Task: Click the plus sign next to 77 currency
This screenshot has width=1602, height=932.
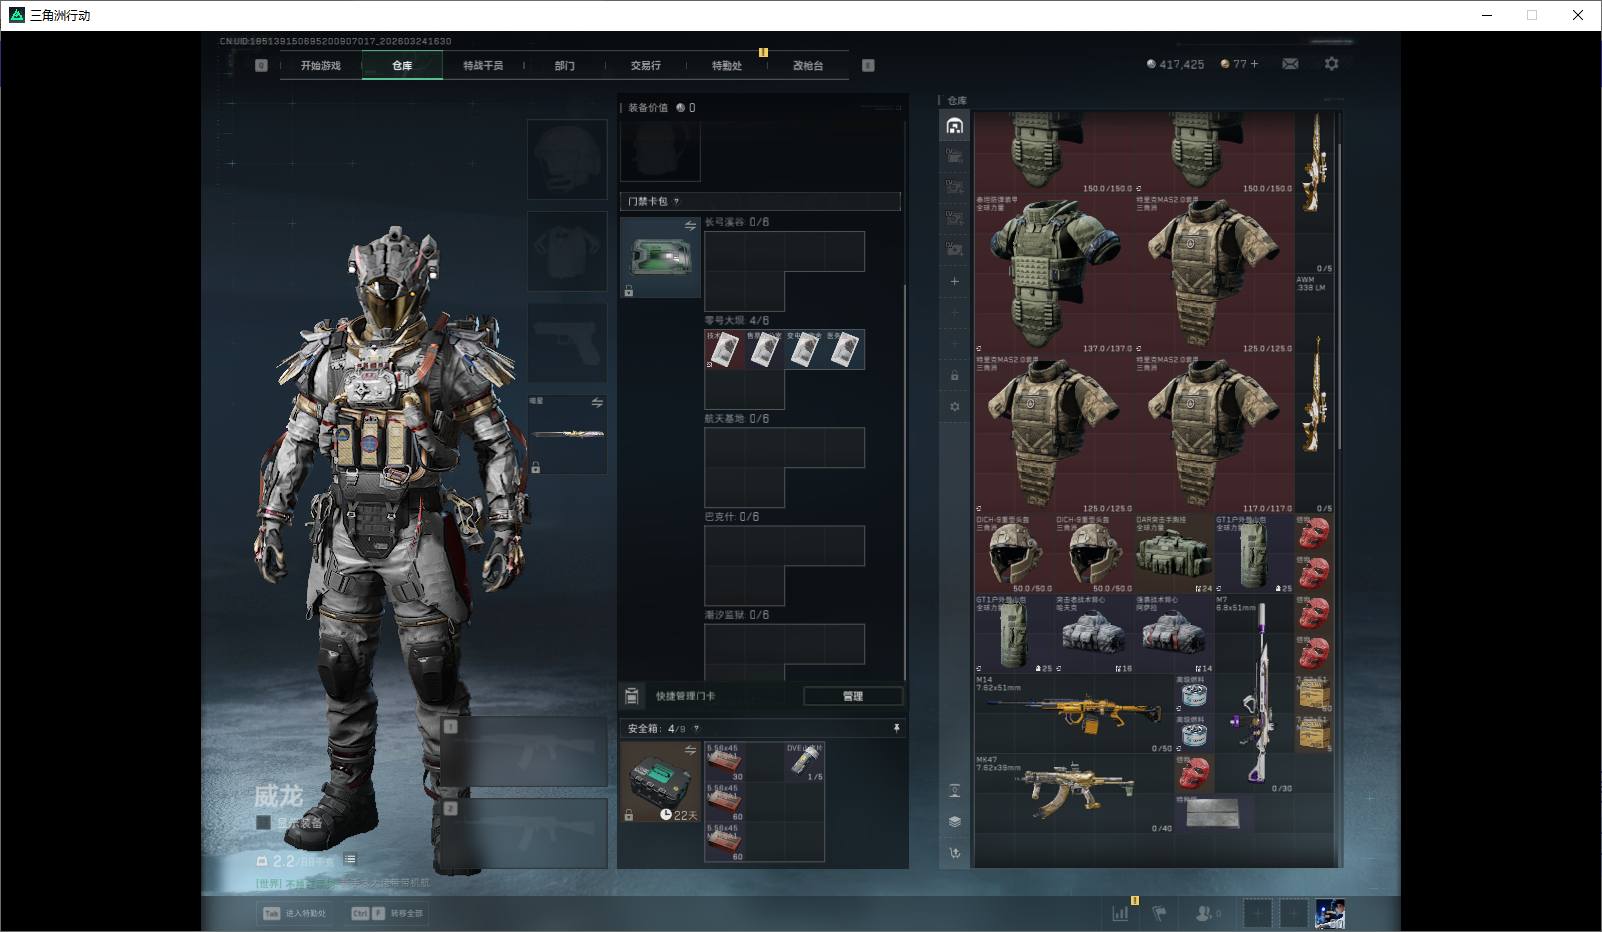Action: (x=1254, y=64)
